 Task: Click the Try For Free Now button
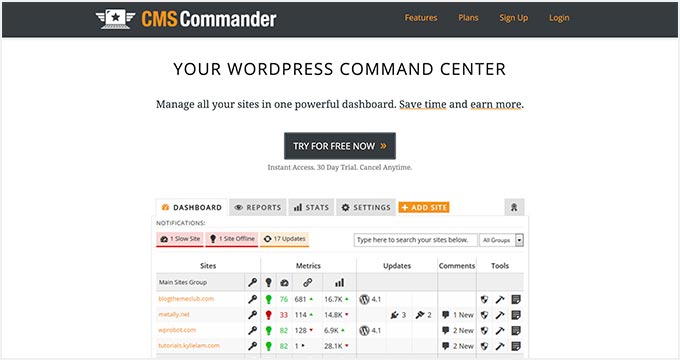click(340, 146)
